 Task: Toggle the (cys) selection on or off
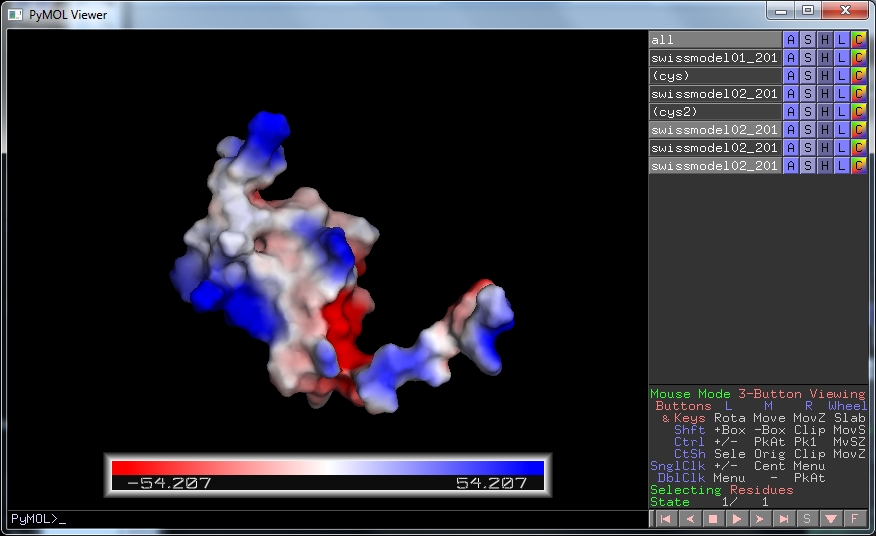pos(714,76)
